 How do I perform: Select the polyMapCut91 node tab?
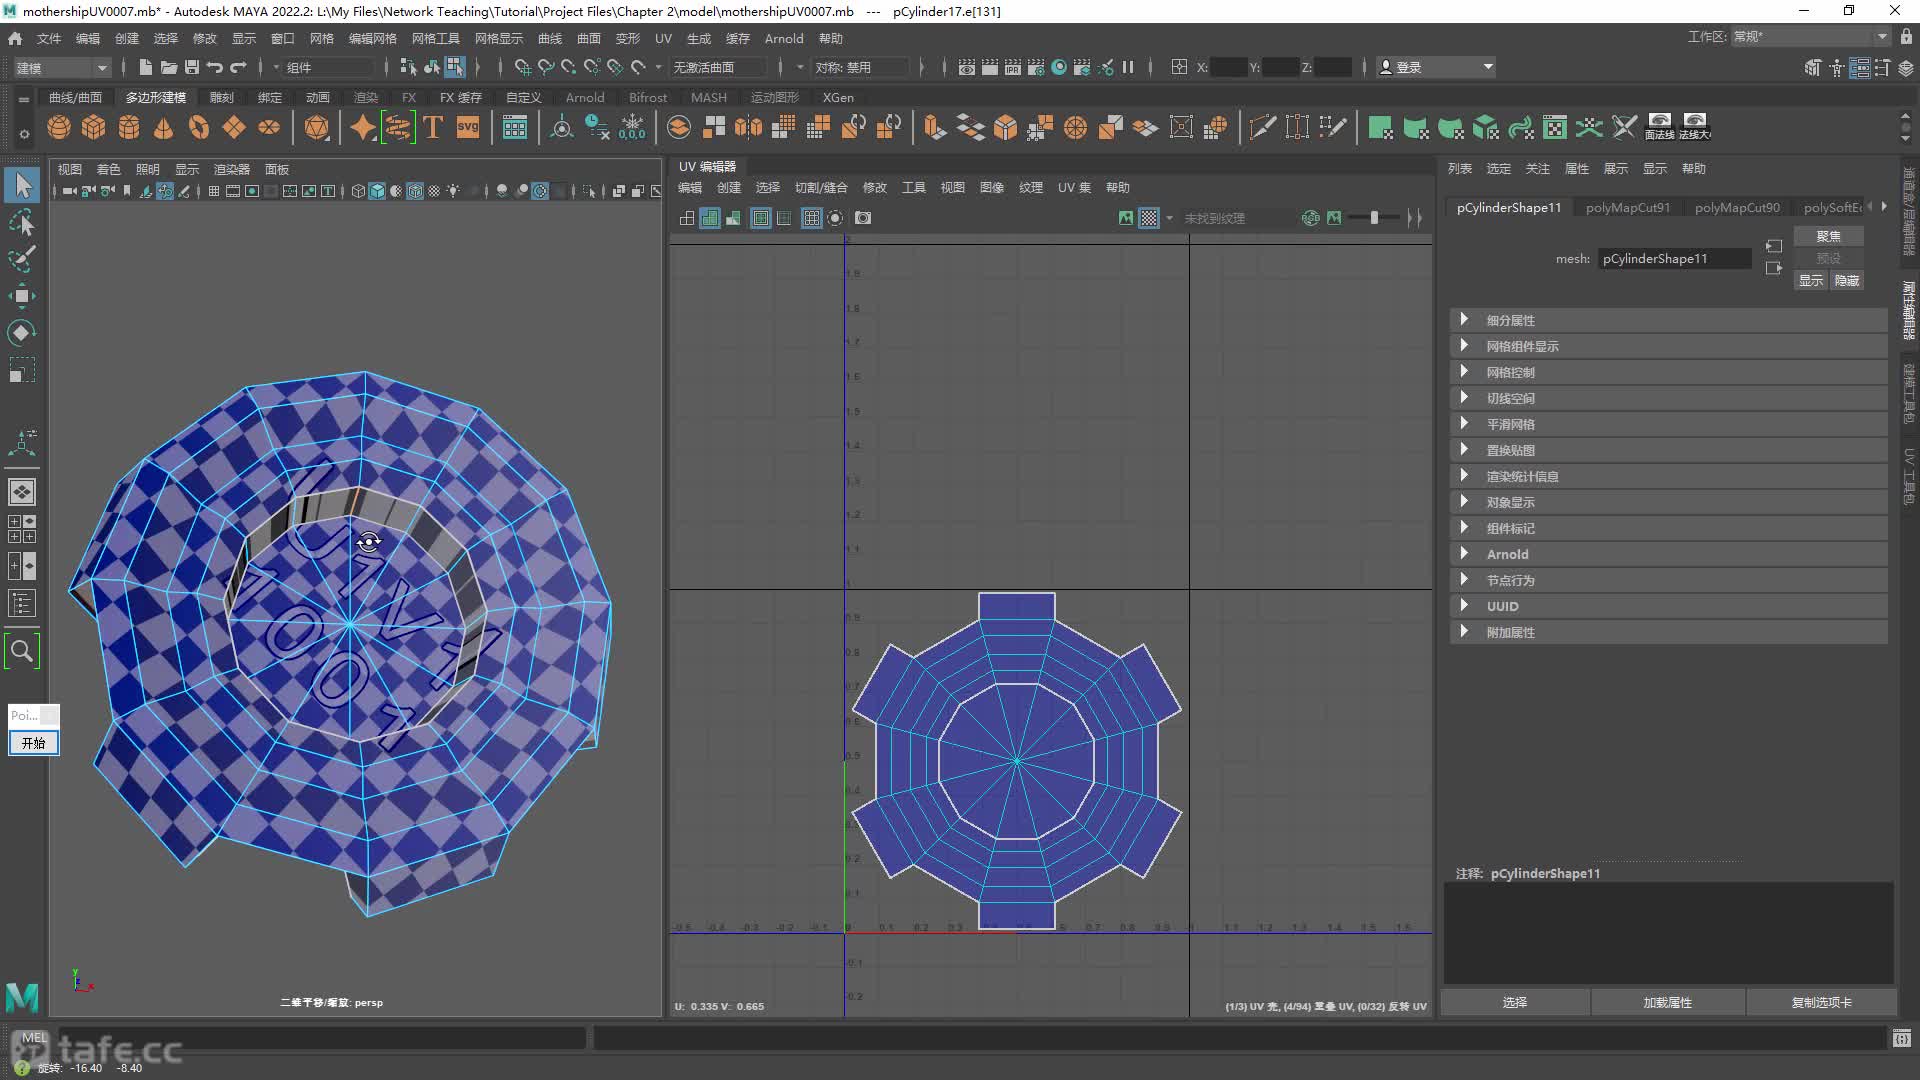[1628, 207]
